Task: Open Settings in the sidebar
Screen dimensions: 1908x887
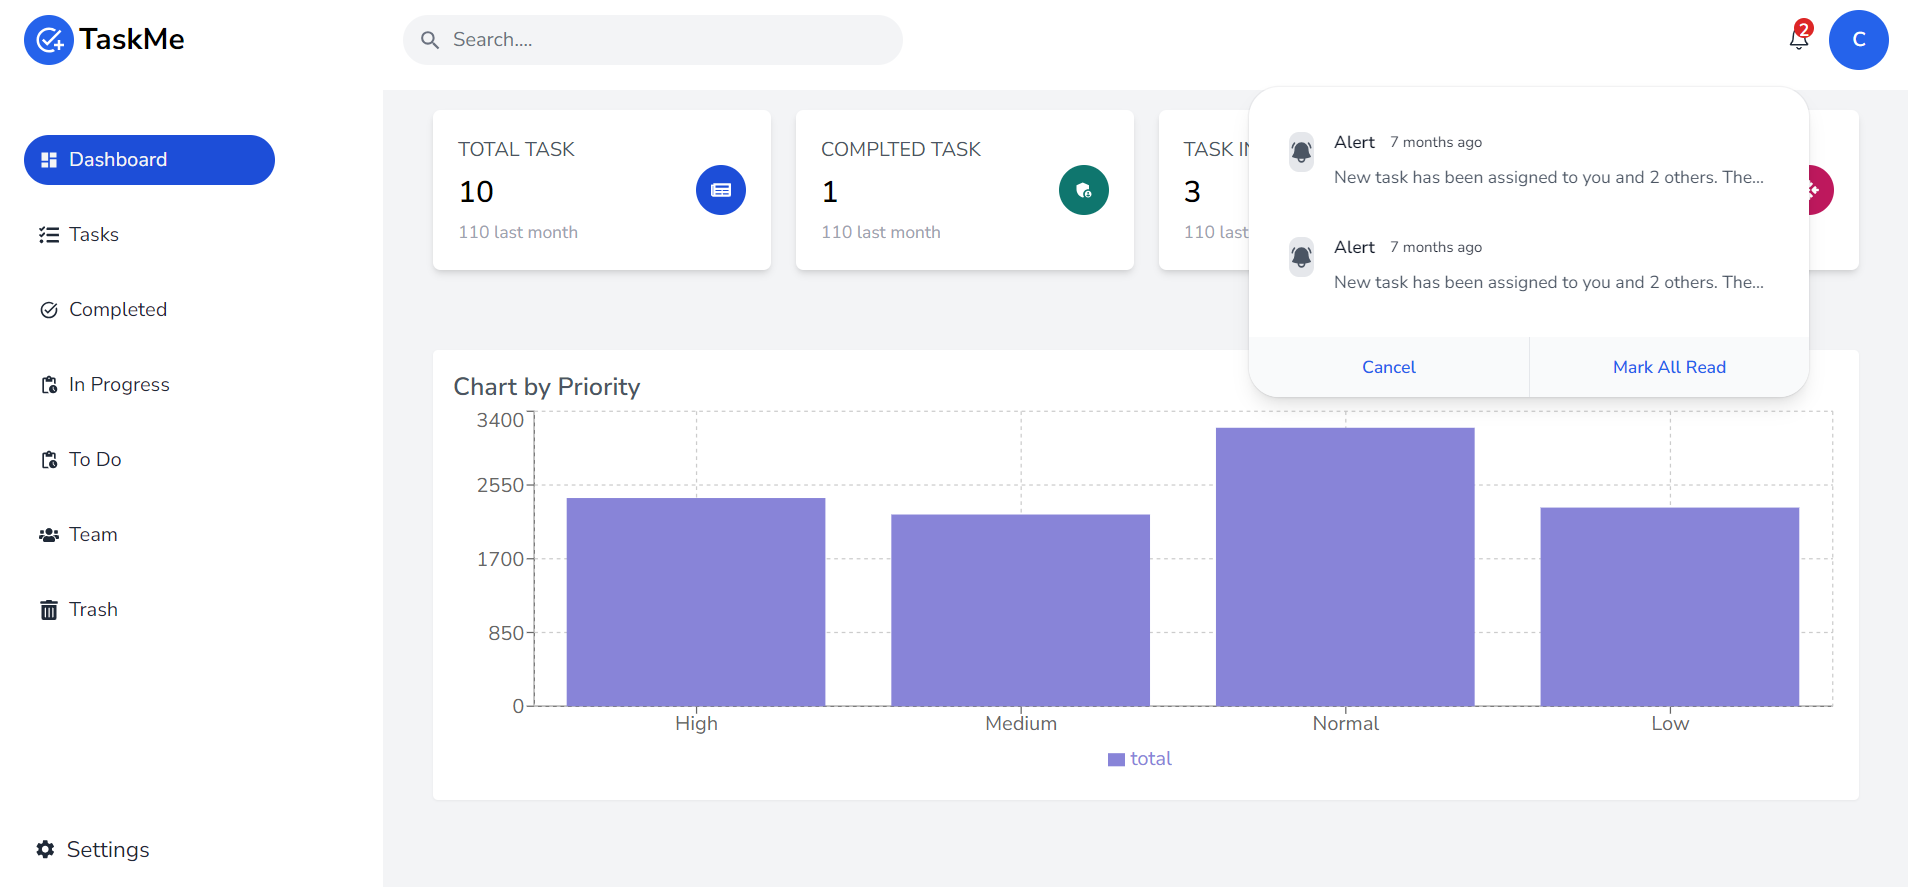Action: pos(93,849)
